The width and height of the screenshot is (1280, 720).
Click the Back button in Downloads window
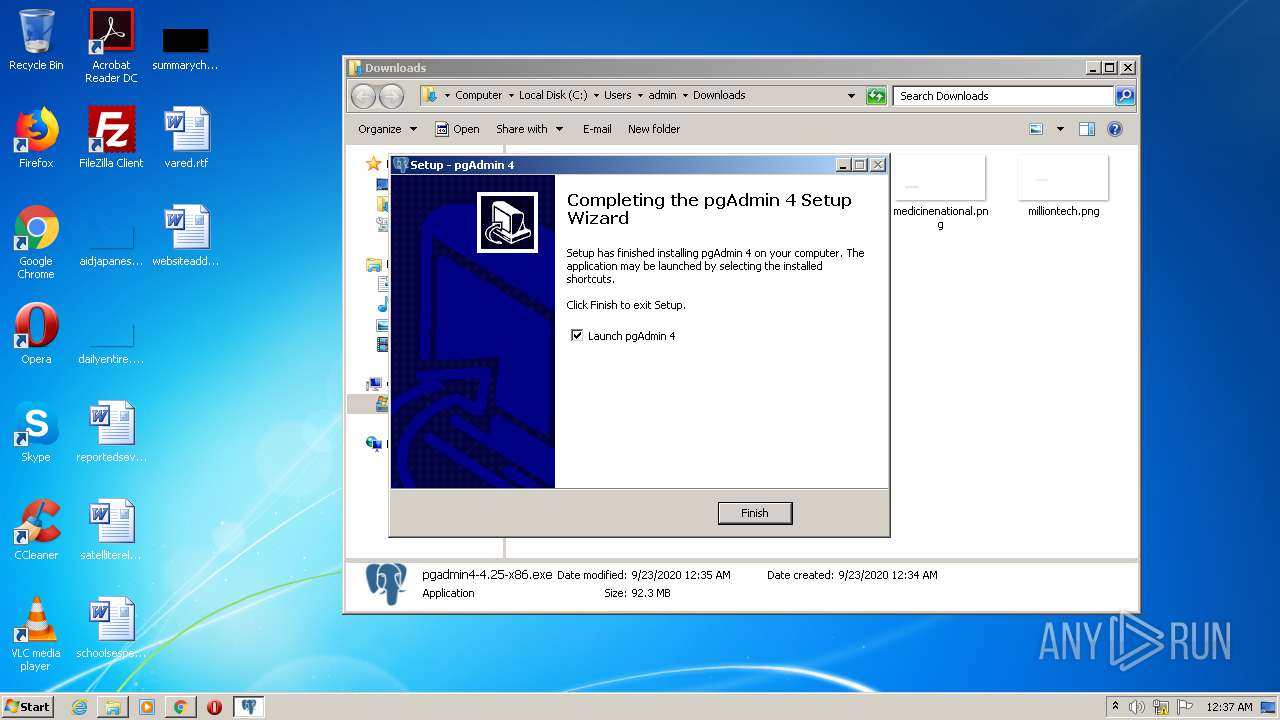pos(363,96)
